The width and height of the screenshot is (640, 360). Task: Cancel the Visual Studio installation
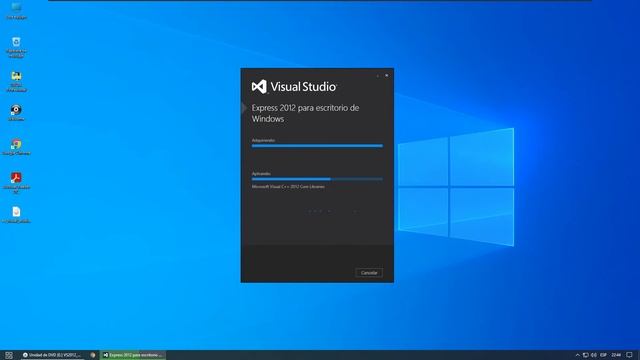tap(369, 273)
